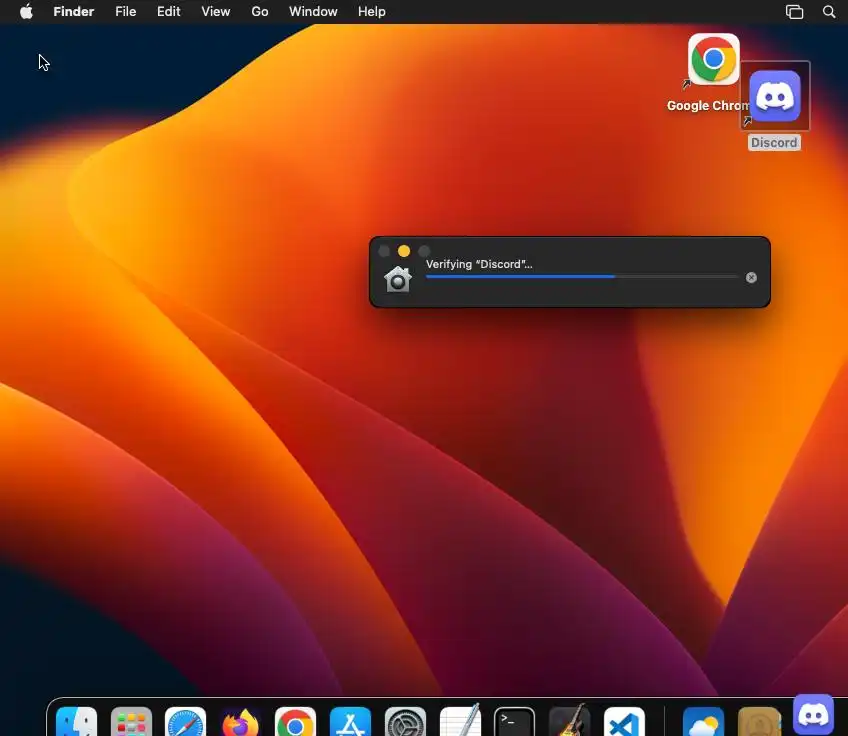Open System Settings from the Dock
The width and height of the screenshot is (848, 736).
click(405, 721)
